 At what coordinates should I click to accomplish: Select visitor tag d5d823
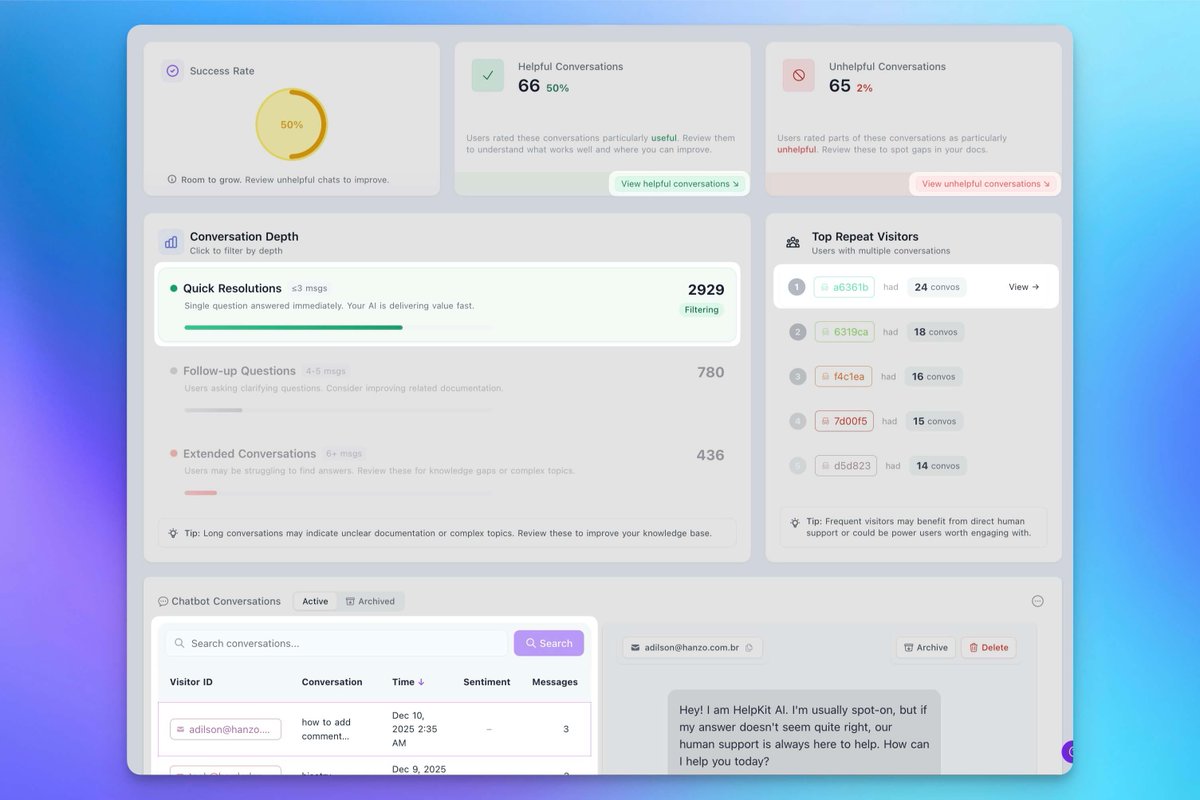click(x=845, y=466)
